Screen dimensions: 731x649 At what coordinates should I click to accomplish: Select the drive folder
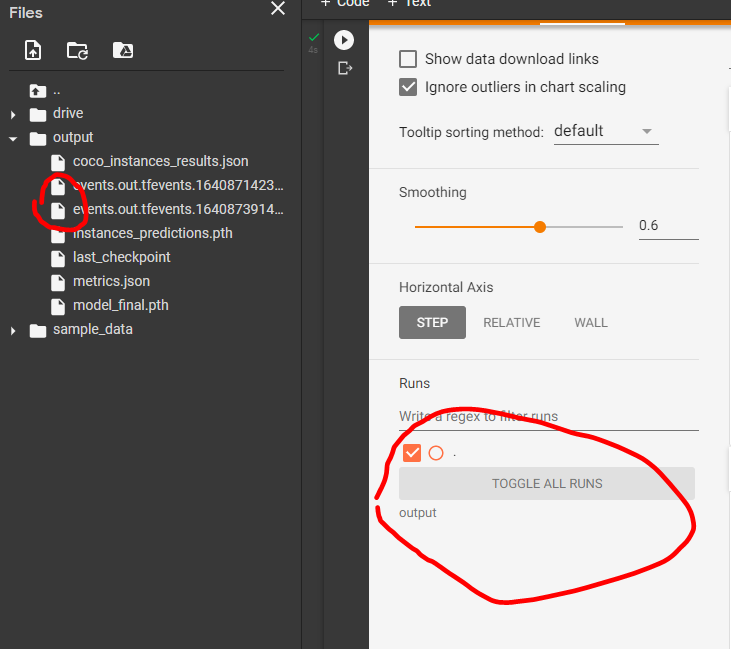[x=68, y=113]
